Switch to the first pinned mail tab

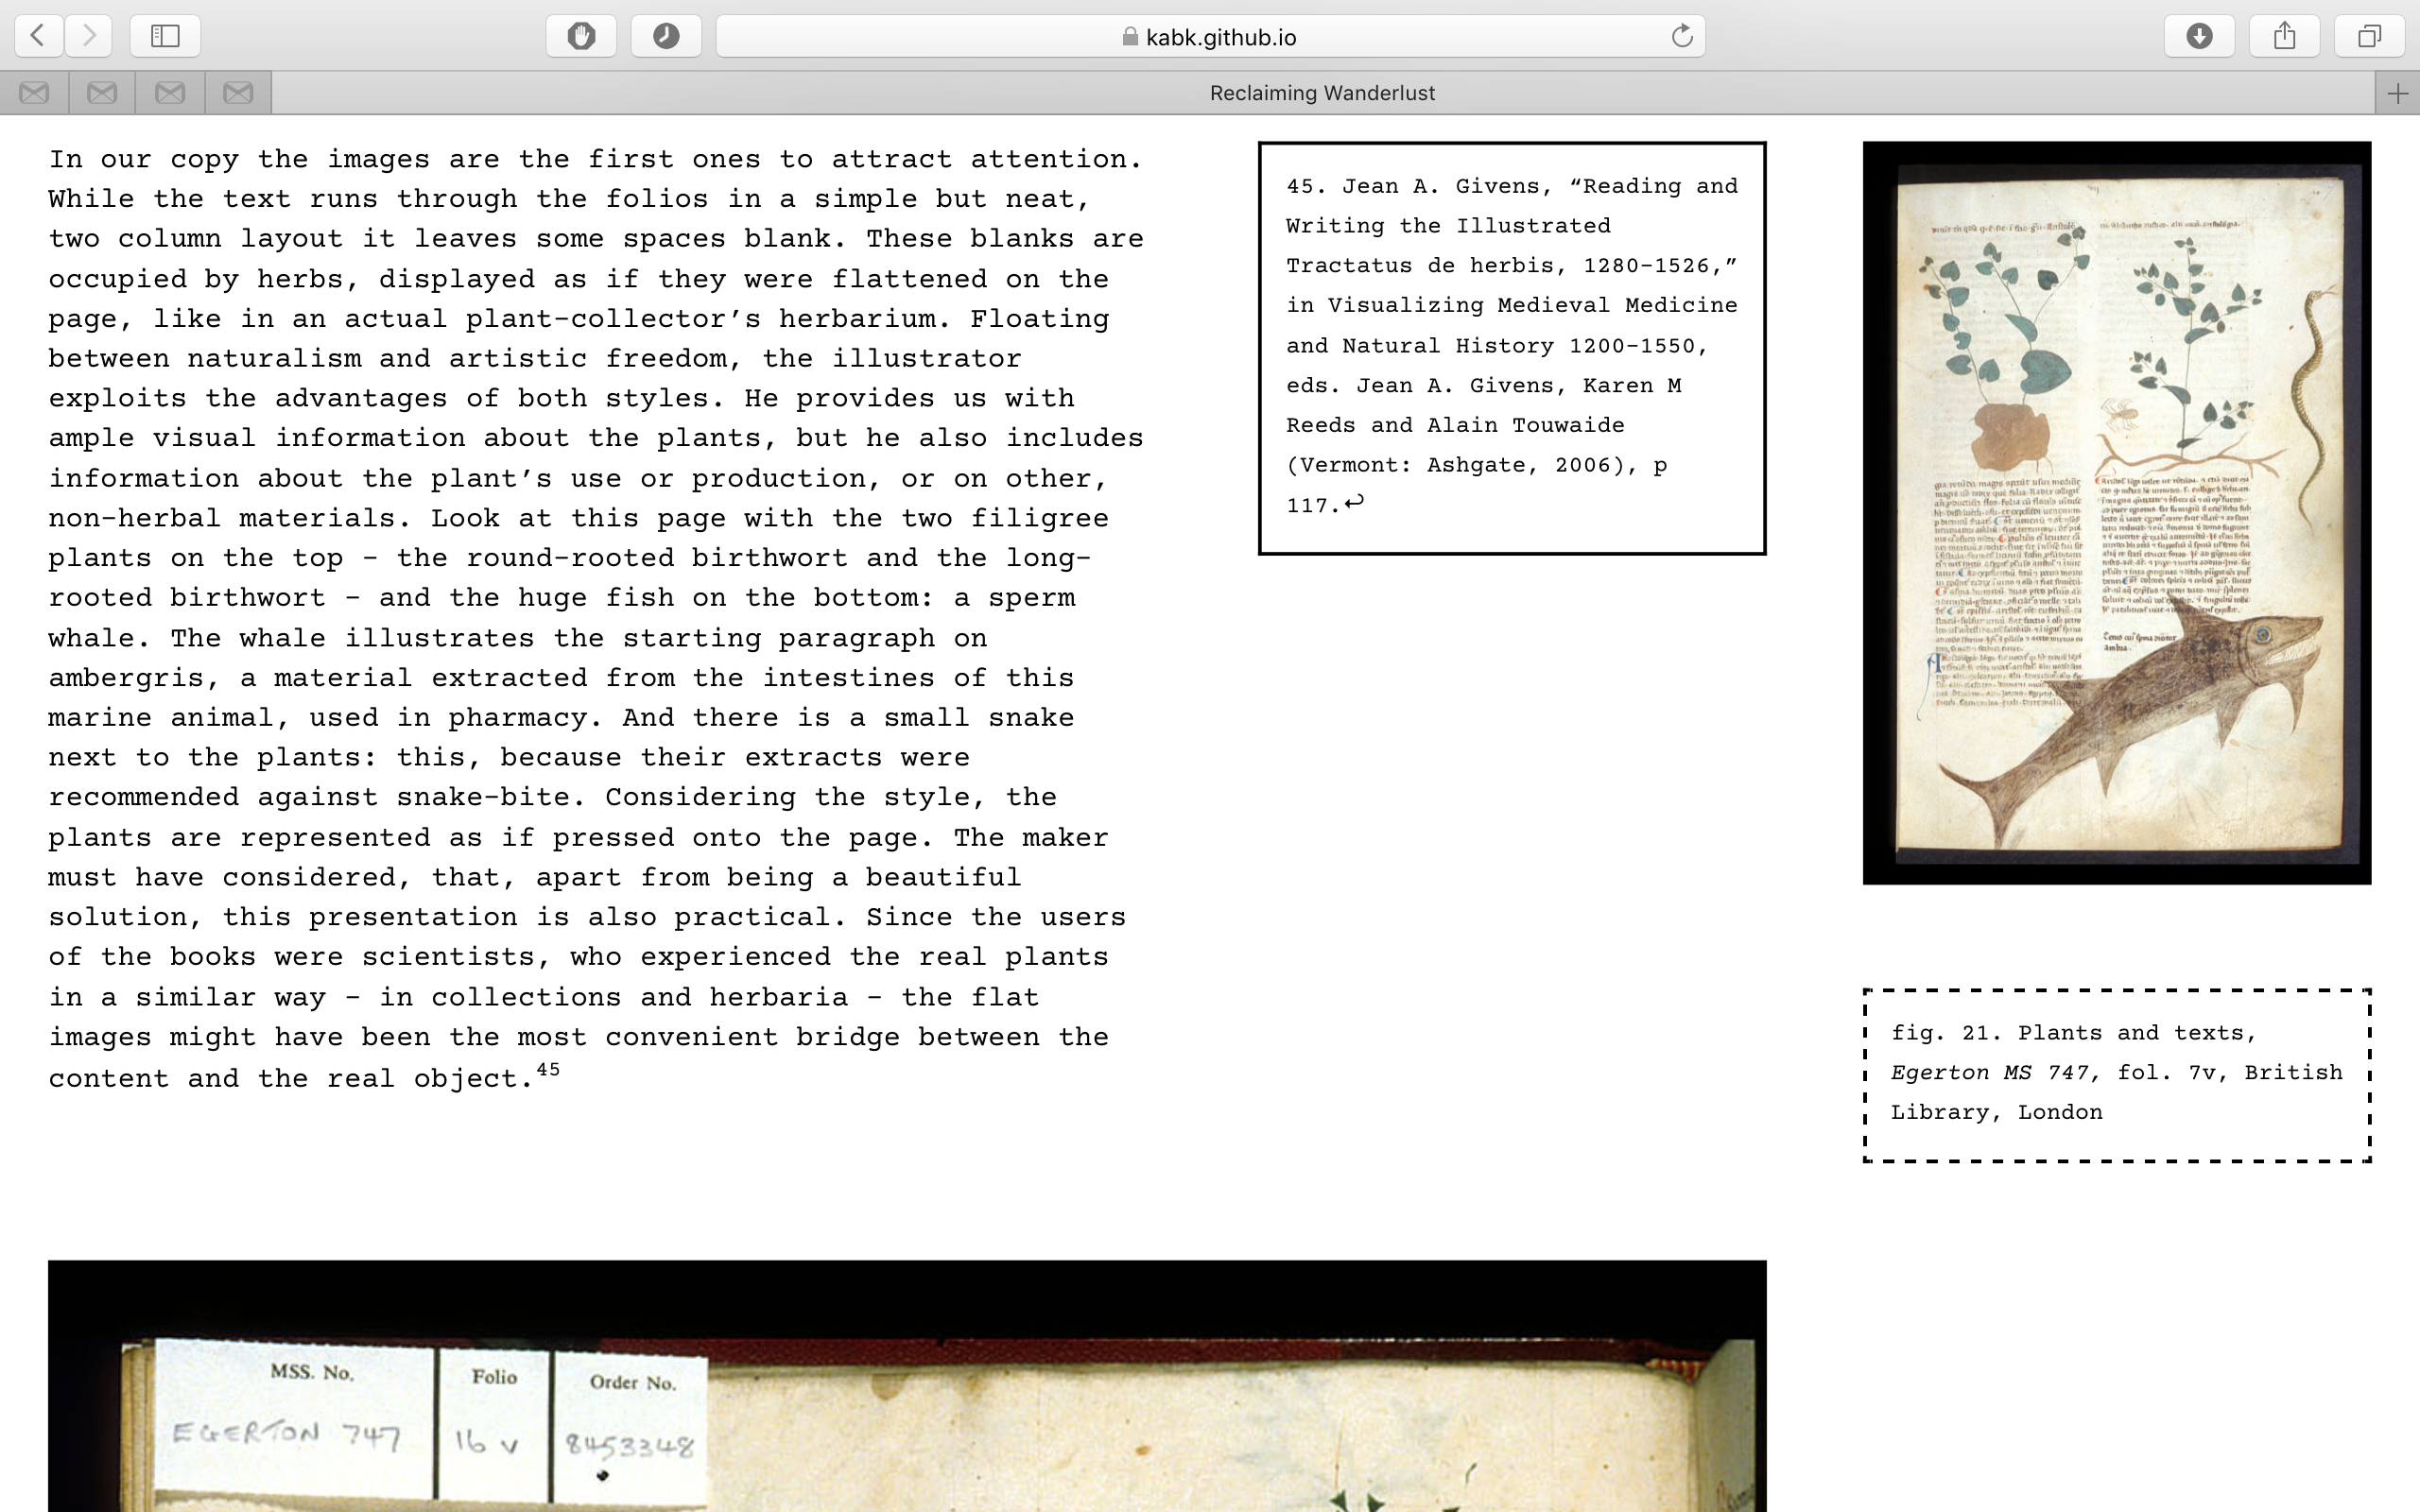pyautogui.click(x=34, y=93)
